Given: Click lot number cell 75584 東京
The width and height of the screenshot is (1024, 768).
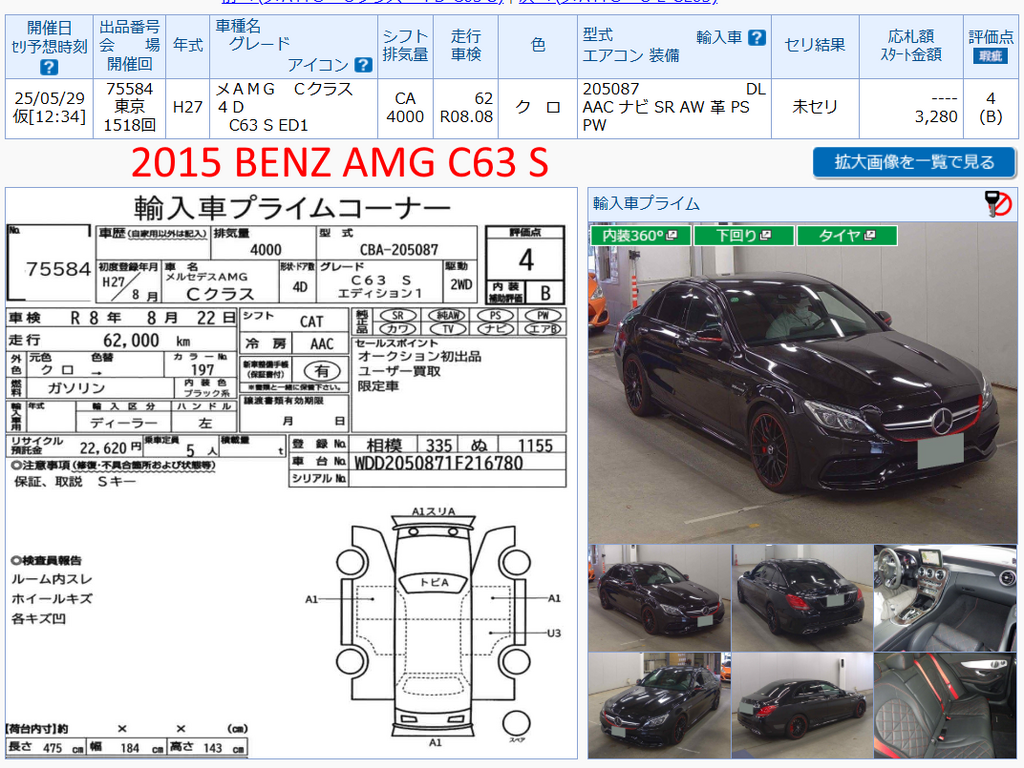Looking at the screenshot, I should (x=129, y=108).
